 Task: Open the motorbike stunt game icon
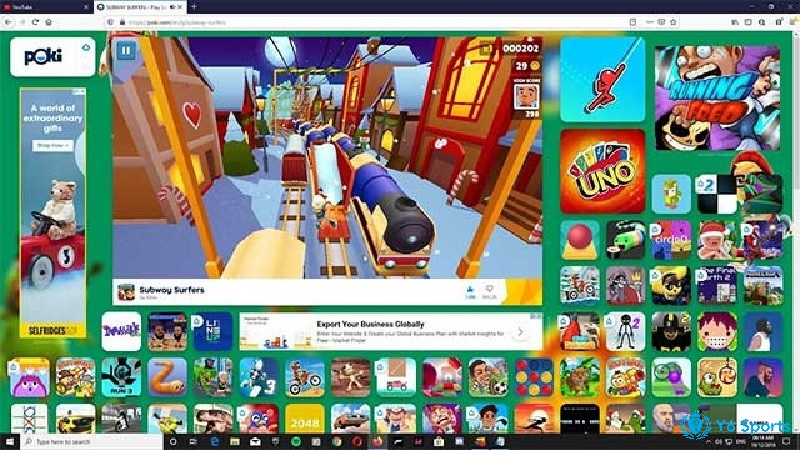[305, 378]
